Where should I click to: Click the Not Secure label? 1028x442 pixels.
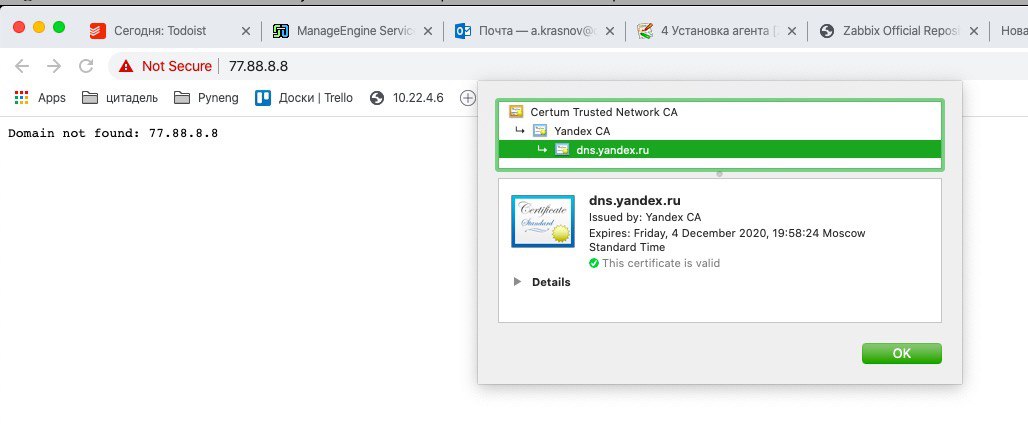click(176, 66)
